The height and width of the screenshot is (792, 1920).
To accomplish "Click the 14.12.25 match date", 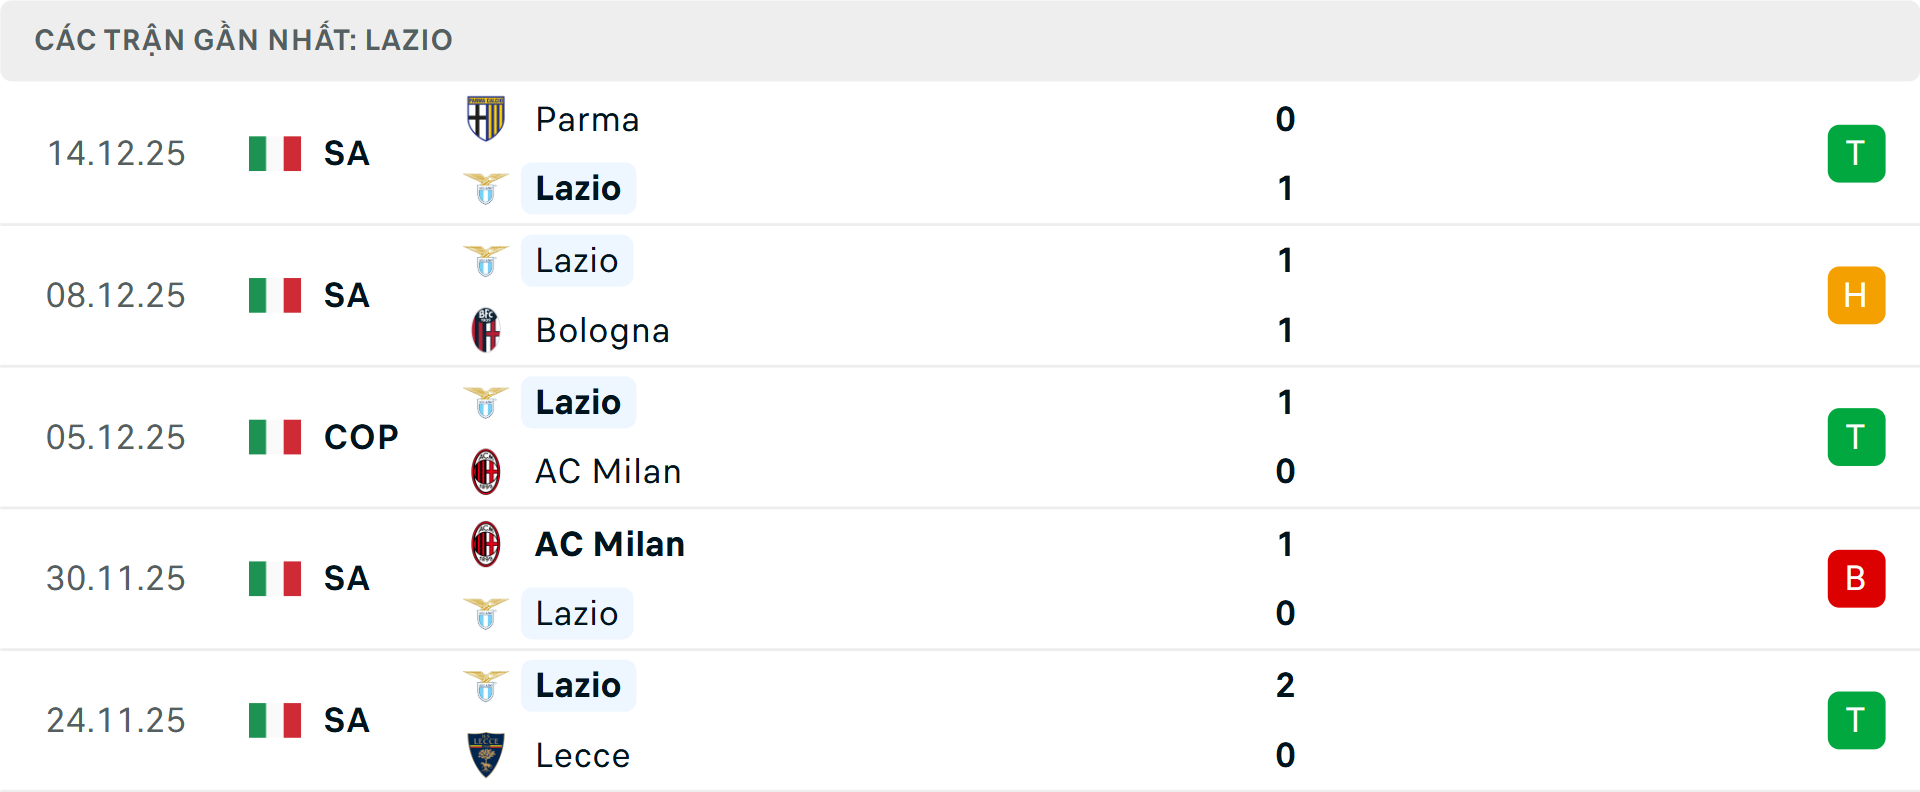I will [116, 154].
